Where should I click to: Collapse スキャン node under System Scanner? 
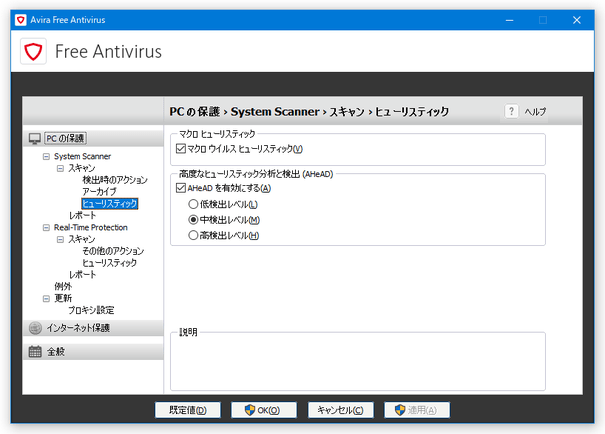[60, 168]
